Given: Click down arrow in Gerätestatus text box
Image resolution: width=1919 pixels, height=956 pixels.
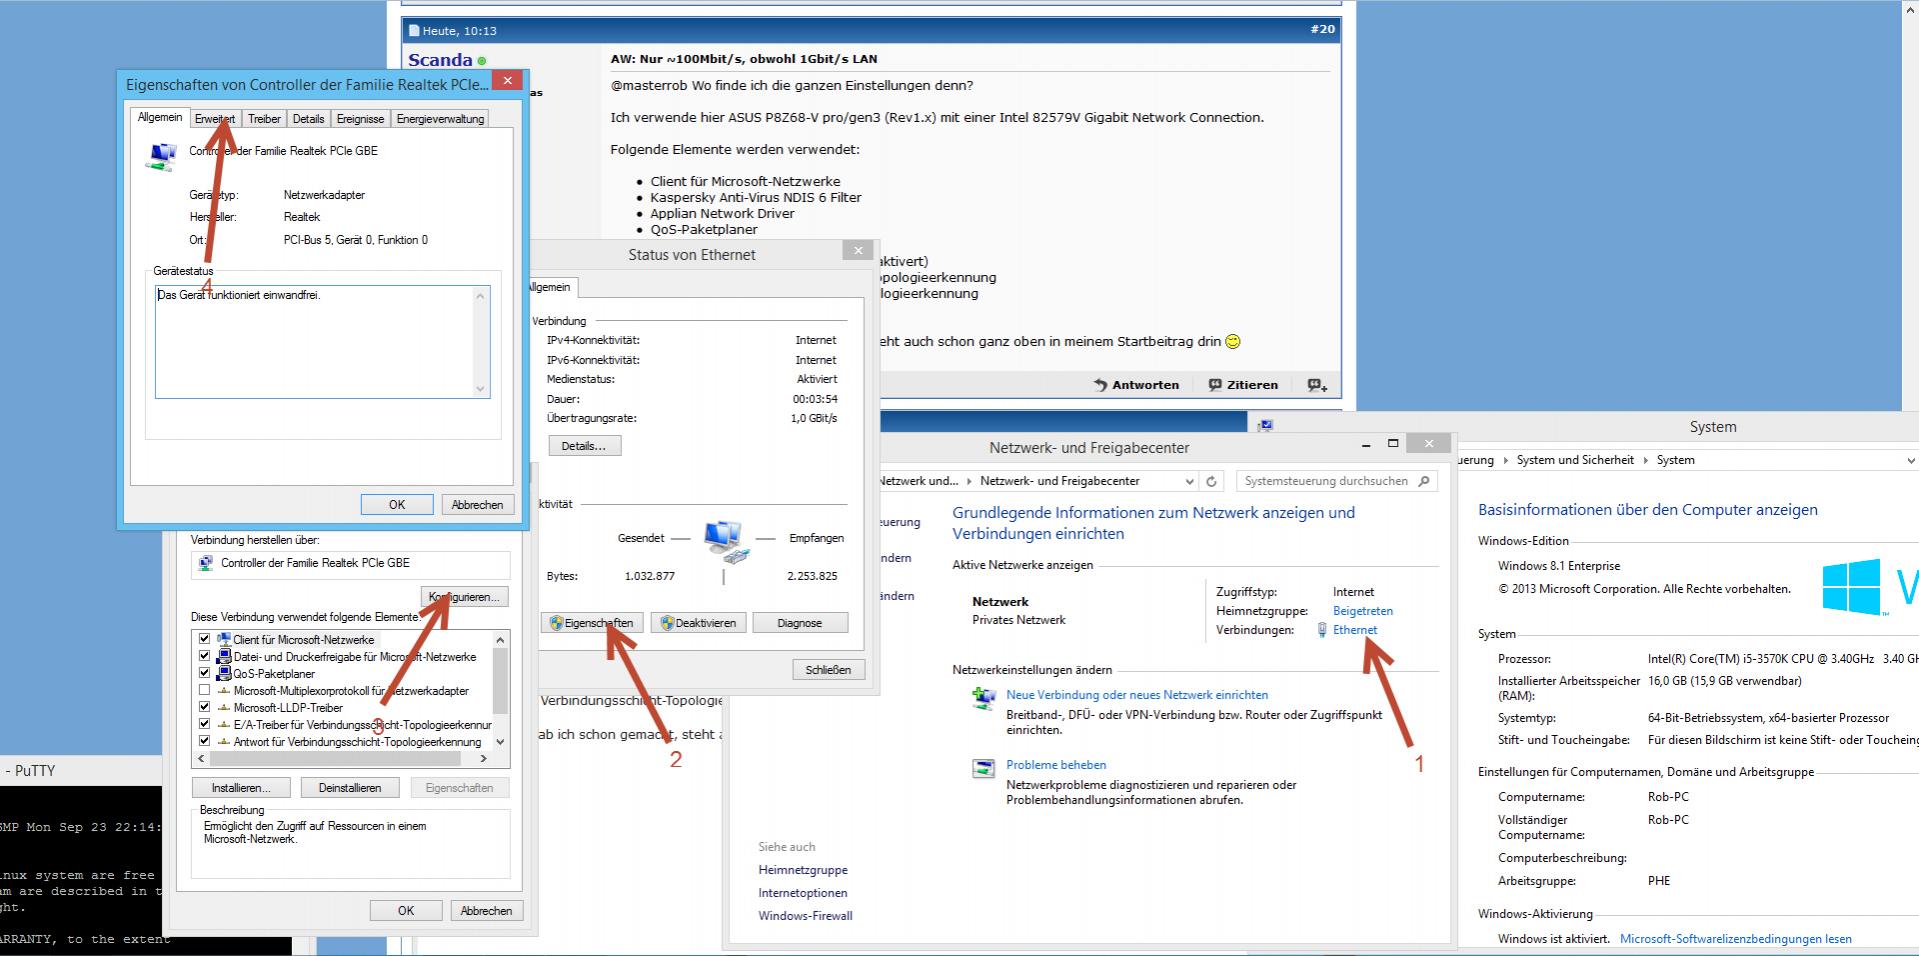Looking at the screenshot, I should [x=480, y=389].
